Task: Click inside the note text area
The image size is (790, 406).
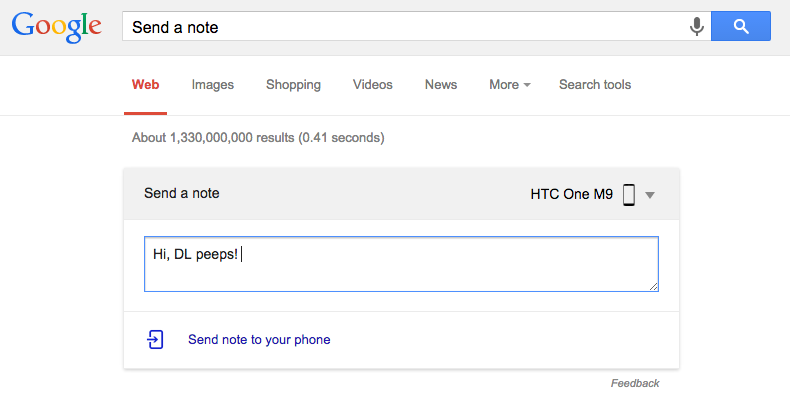Action: pos(400,264)
